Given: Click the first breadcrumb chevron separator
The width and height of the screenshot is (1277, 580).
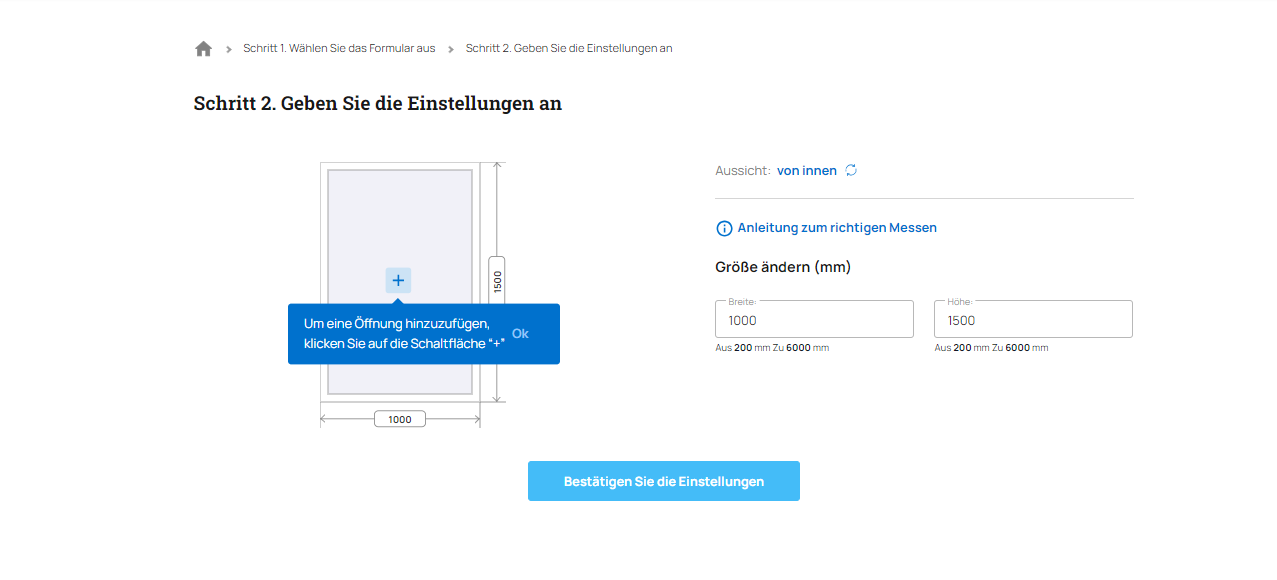Looking at the screenshot, I should coord(229,48).
